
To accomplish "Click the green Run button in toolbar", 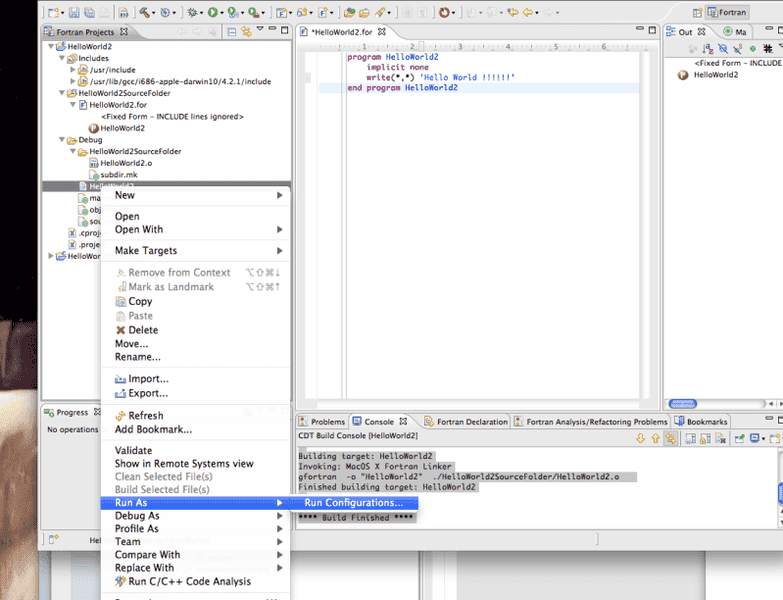I will pos(213,12).
